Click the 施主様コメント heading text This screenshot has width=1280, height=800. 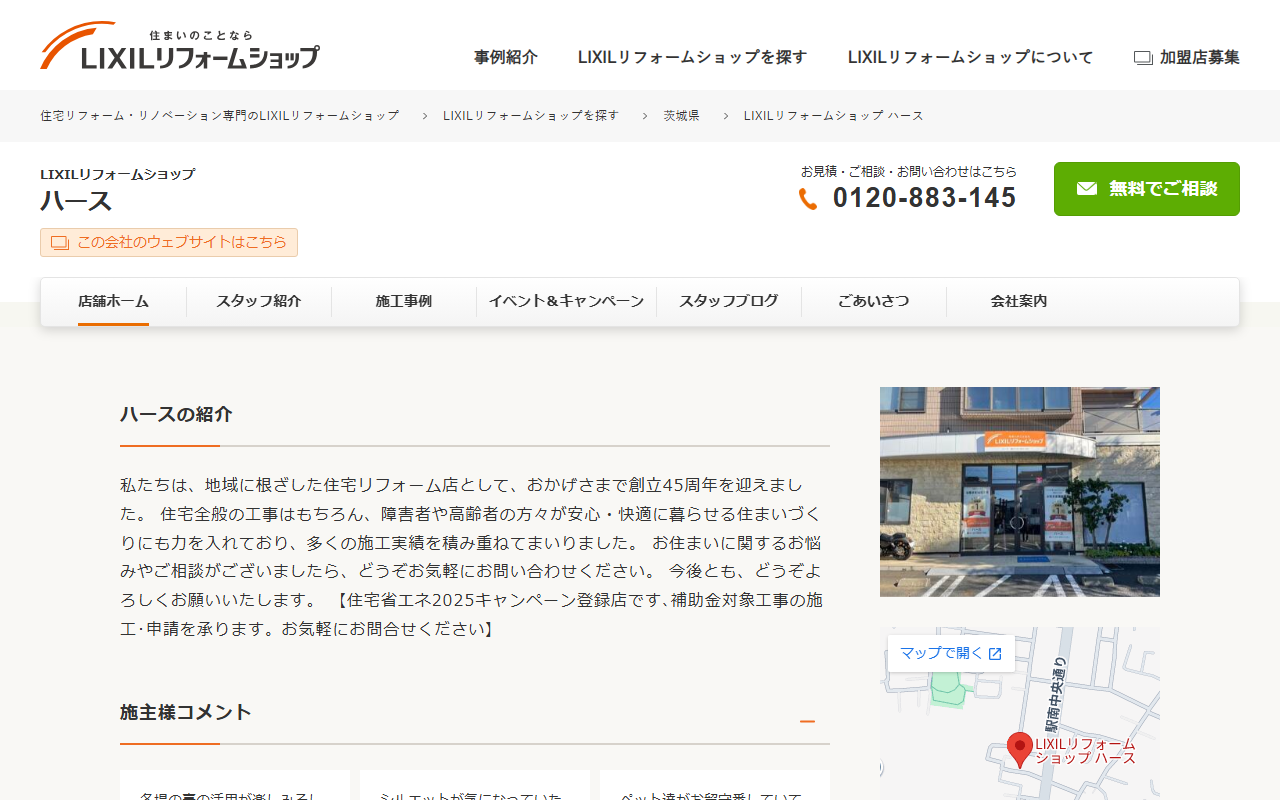(x=186, y=712)
